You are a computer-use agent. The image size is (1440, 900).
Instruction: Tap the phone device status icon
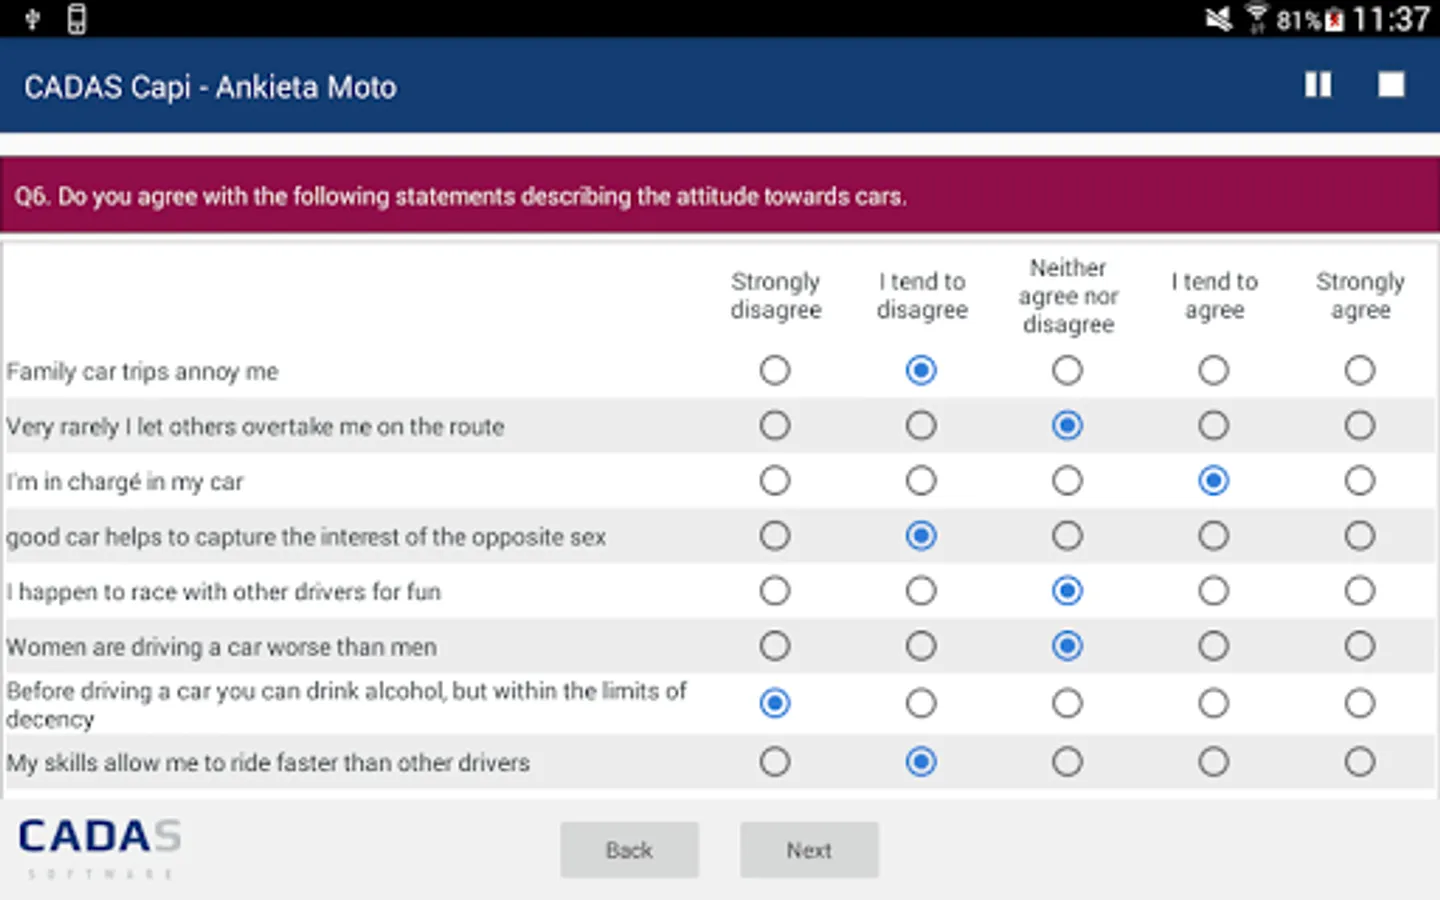tap(77, 19)
